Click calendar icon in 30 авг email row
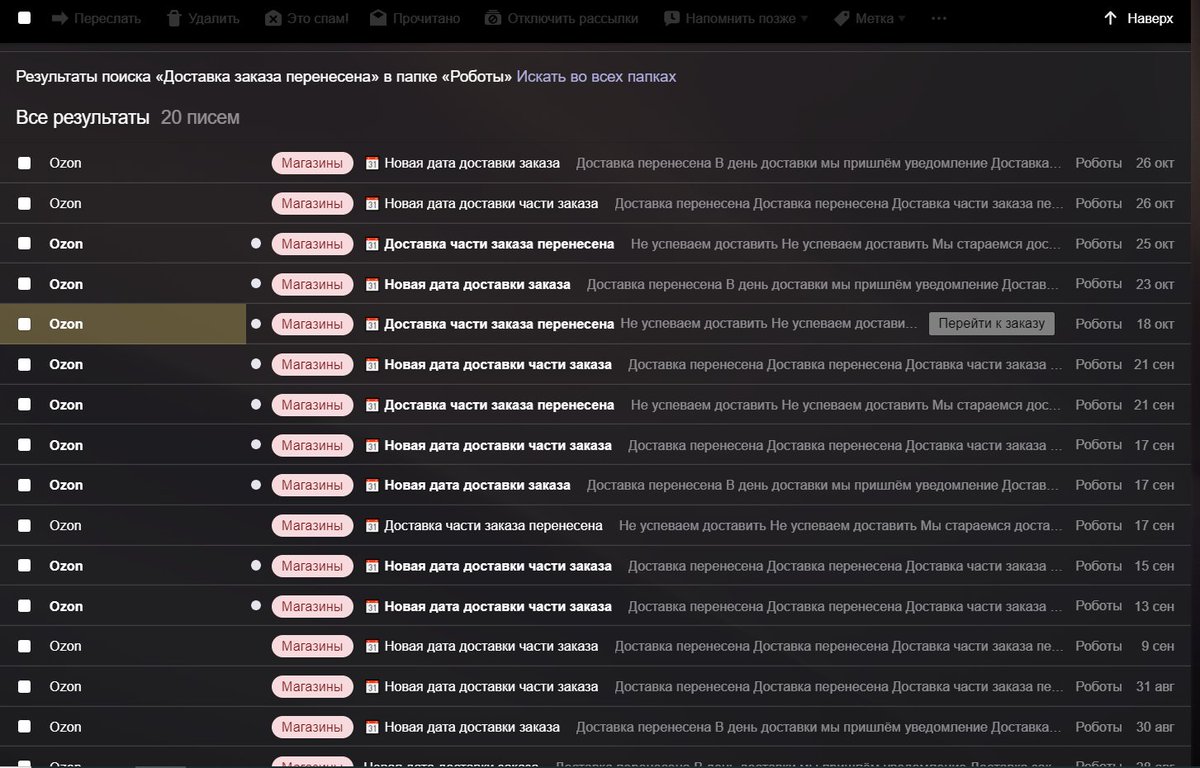Image resolution: width=1200 pixels, height=768 pixels. point(372,727)
